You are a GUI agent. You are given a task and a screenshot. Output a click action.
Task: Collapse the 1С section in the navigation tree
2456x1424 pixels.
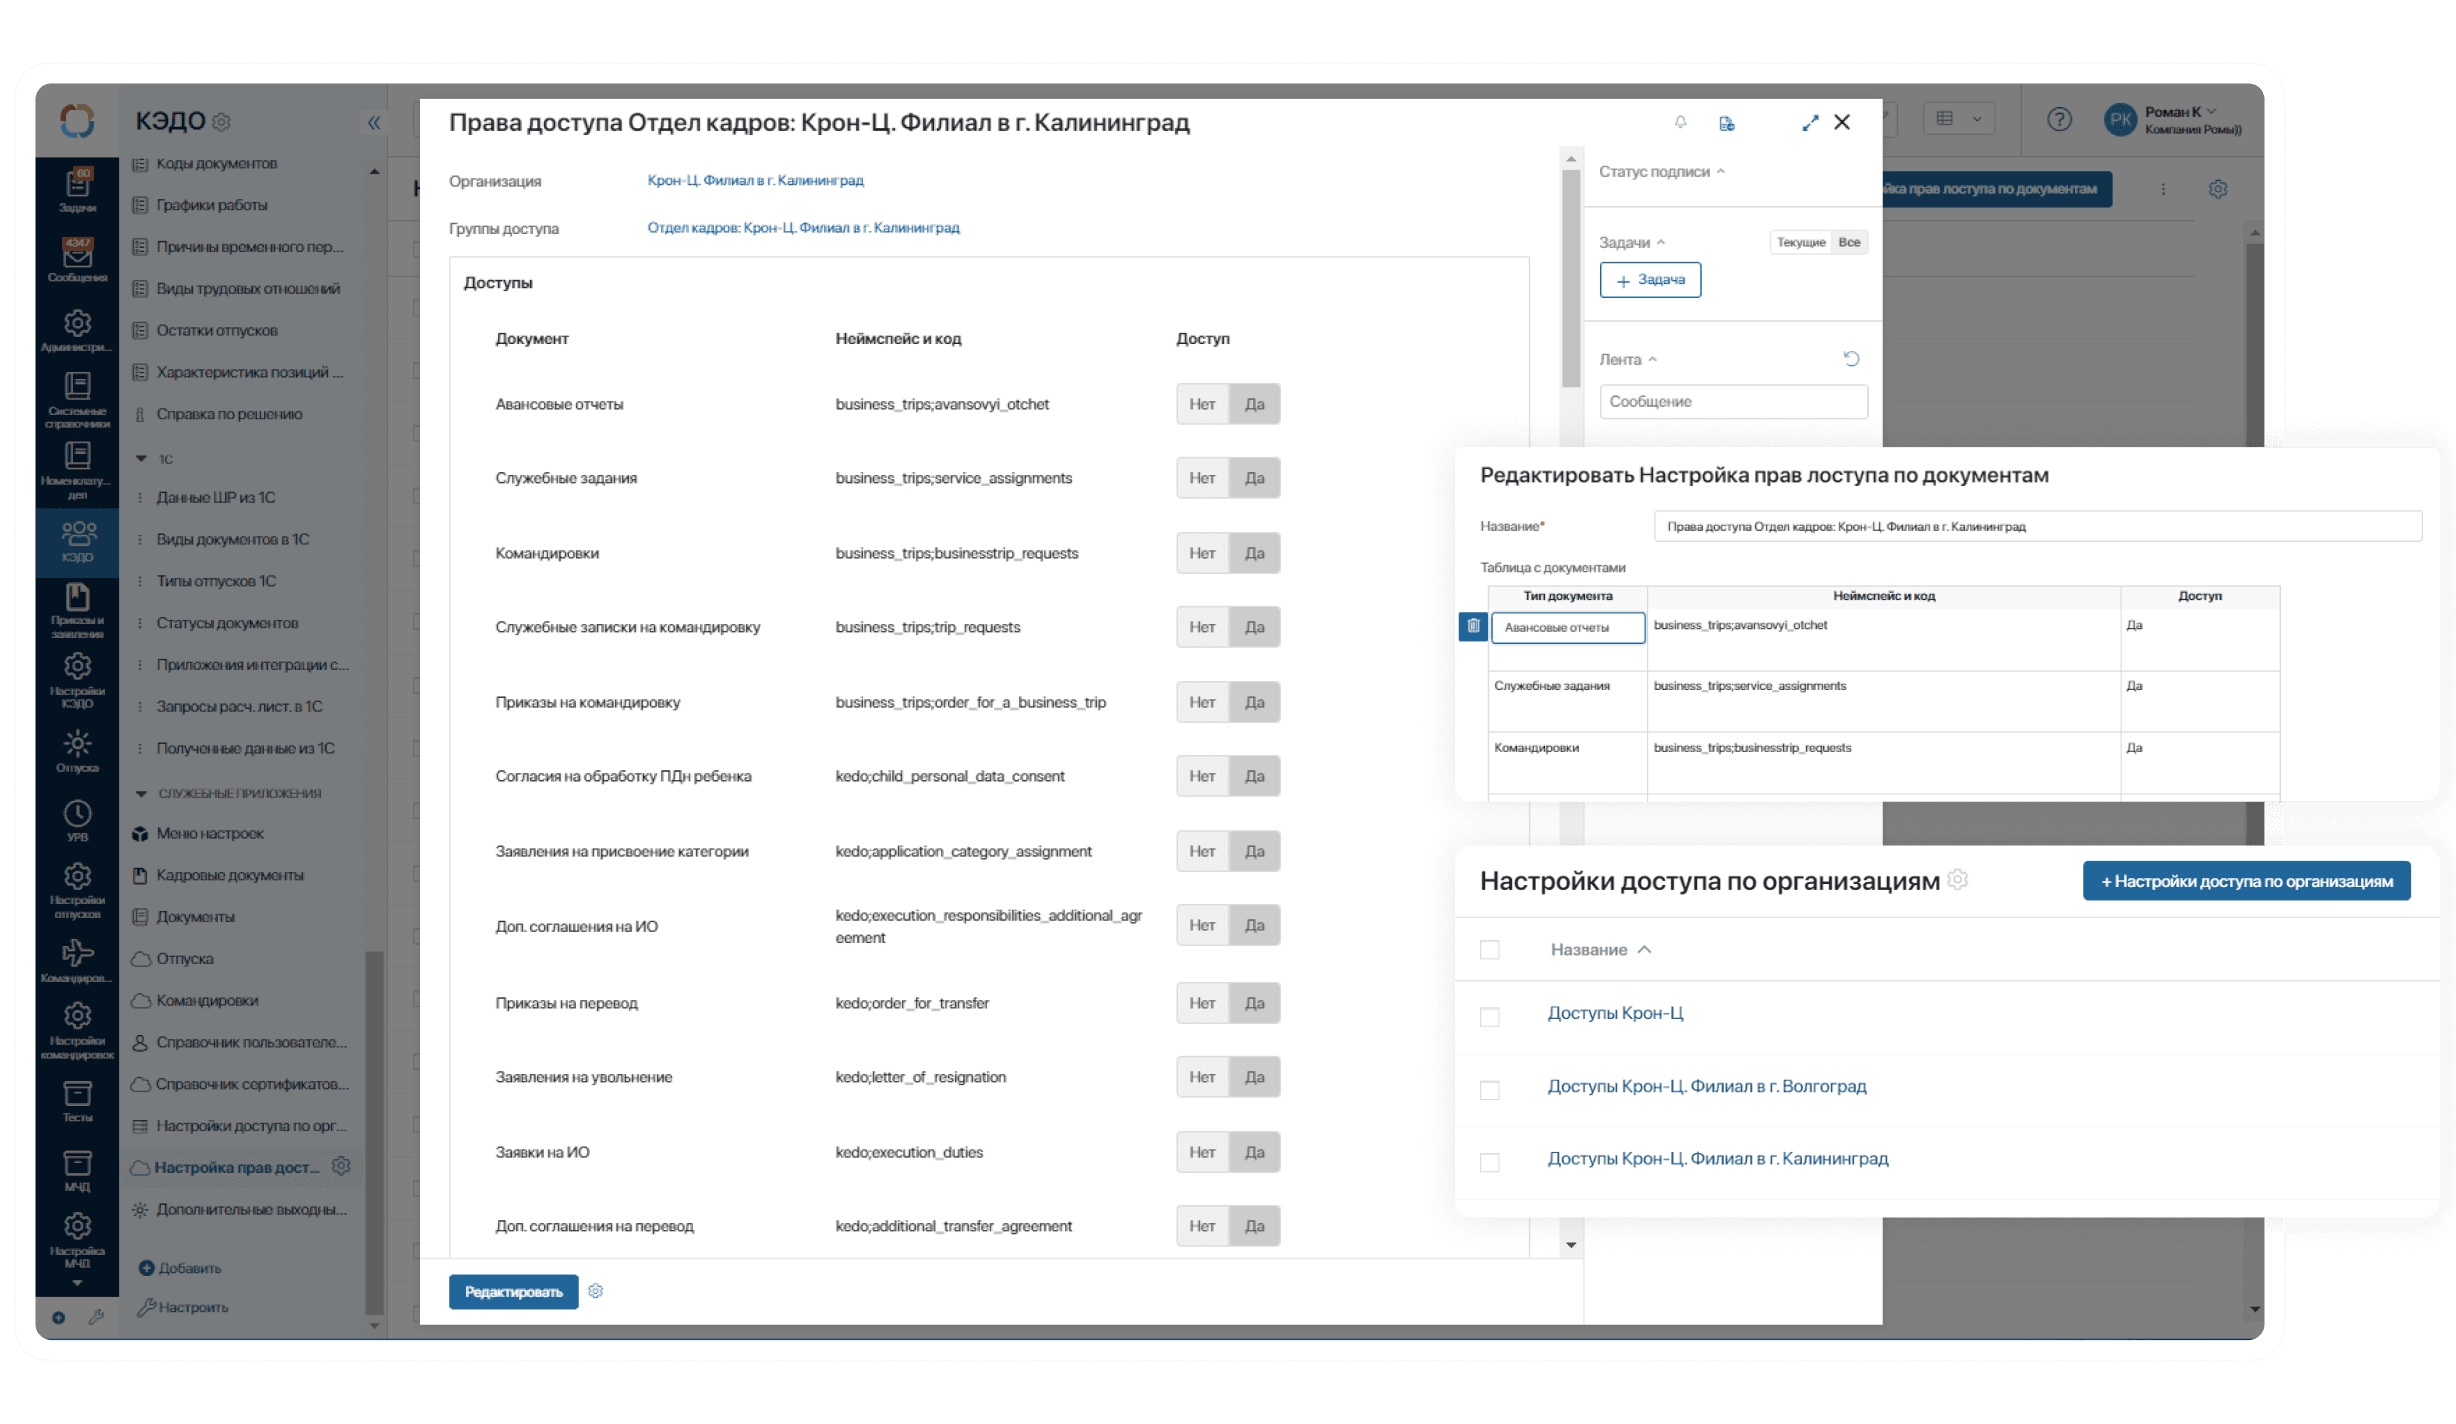141,458
